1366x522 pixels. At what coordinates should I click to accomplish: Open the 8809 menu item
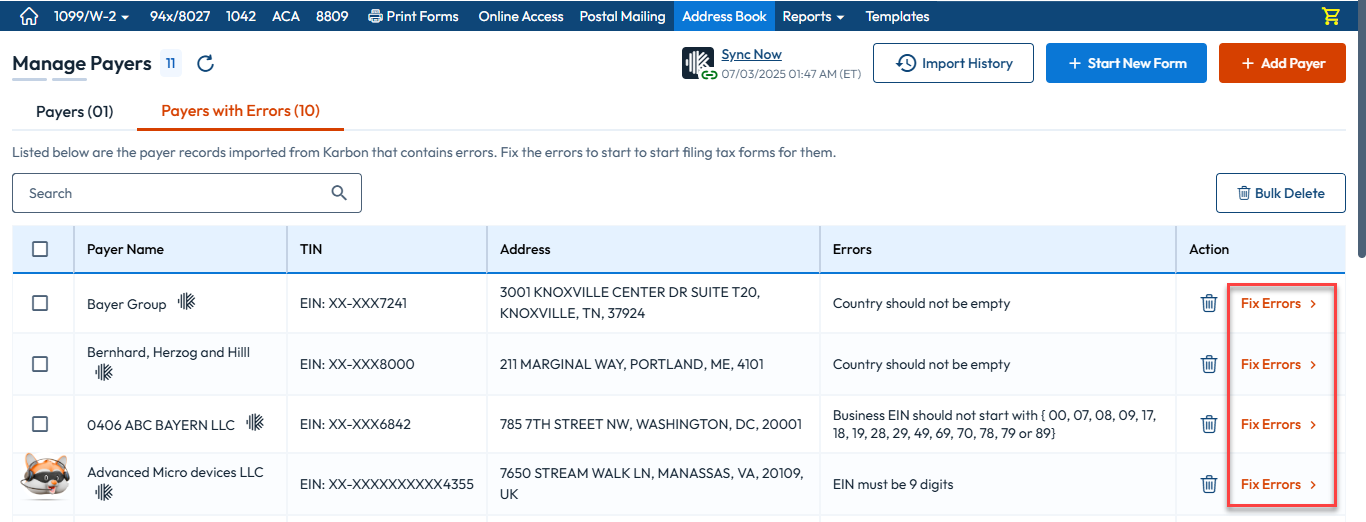(332, 16)
